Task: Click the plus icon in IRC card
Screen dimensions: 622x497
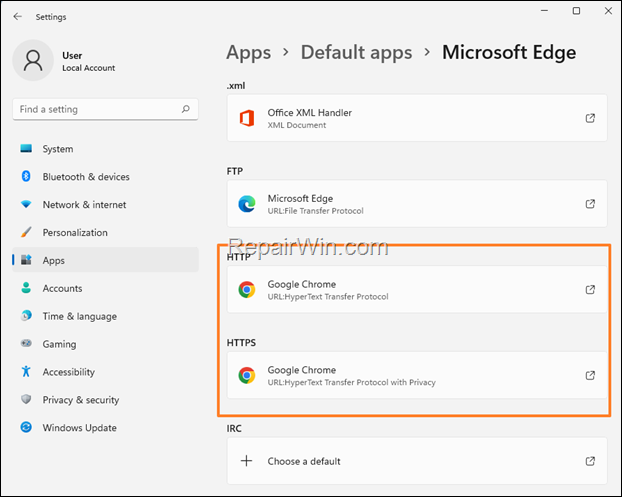Action: pos(246,461)
